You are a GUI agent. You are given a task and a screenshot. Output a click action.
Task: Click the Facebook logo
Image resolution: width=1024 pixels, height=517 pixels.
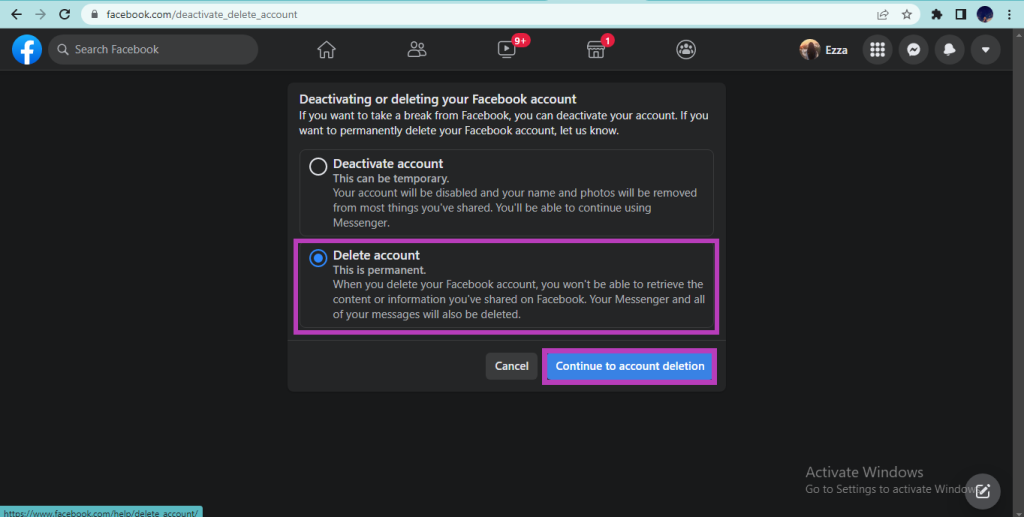(27, 50)
